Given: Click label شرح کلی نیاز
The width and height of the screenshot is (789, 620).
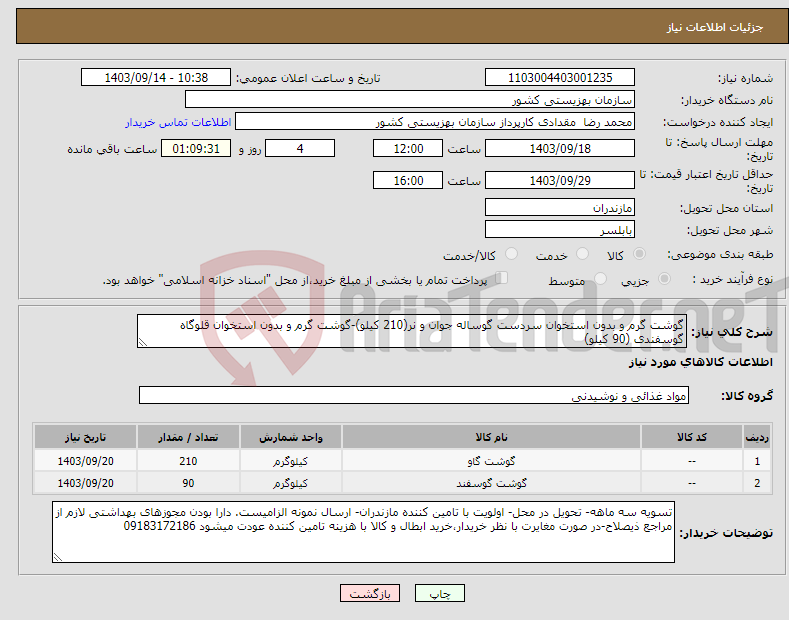Looking at the screenshot, I should 732,332.
